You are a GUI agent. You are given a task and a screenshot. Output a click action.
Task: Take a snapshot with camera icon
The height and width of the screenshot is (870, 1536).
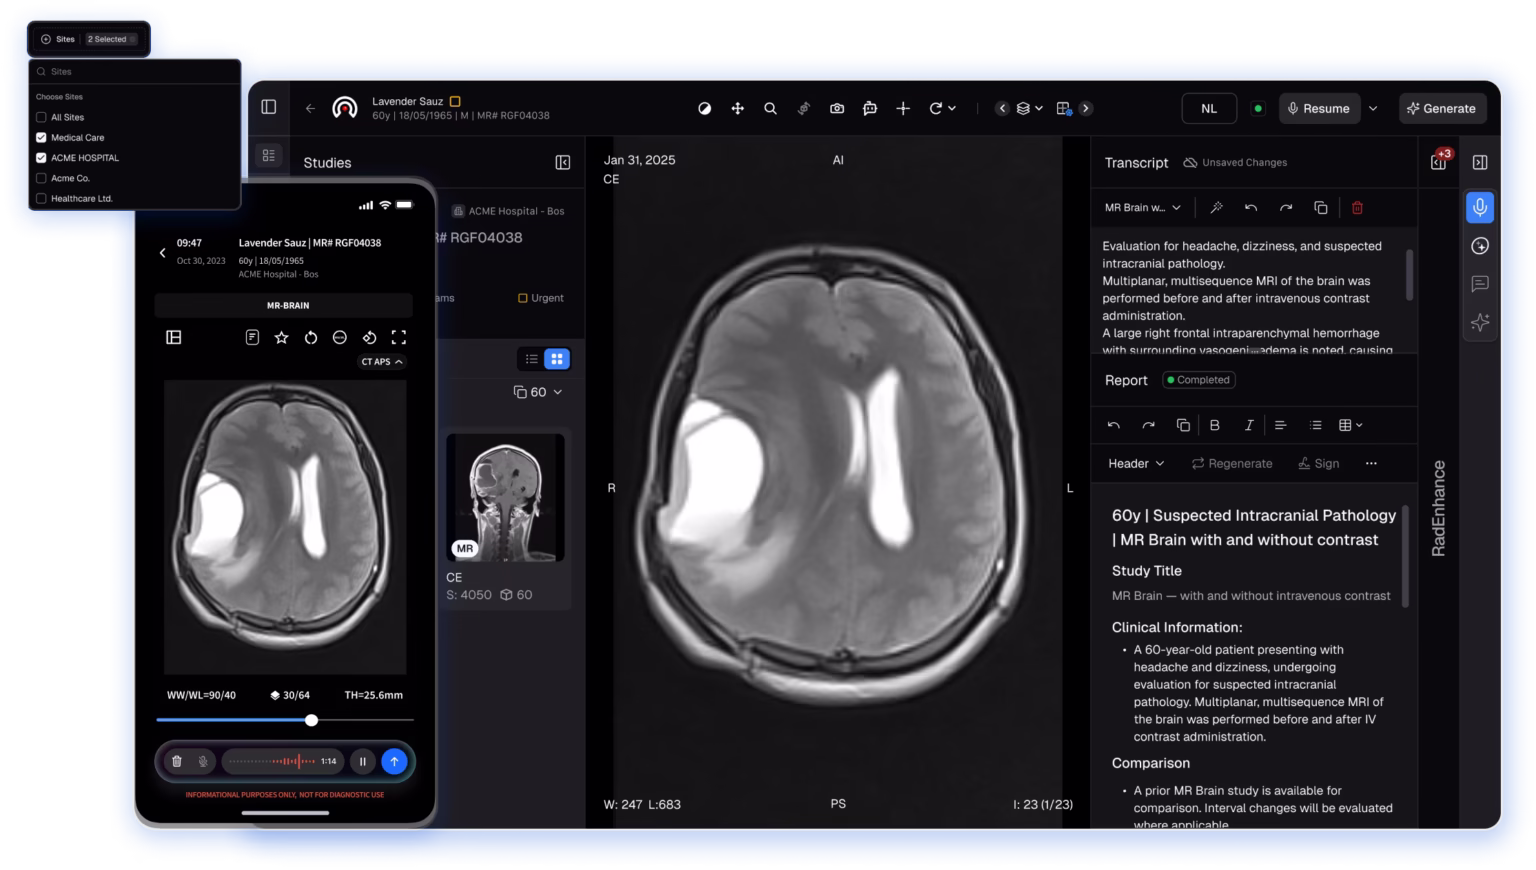pyautogui.click(x=837, y=109)
